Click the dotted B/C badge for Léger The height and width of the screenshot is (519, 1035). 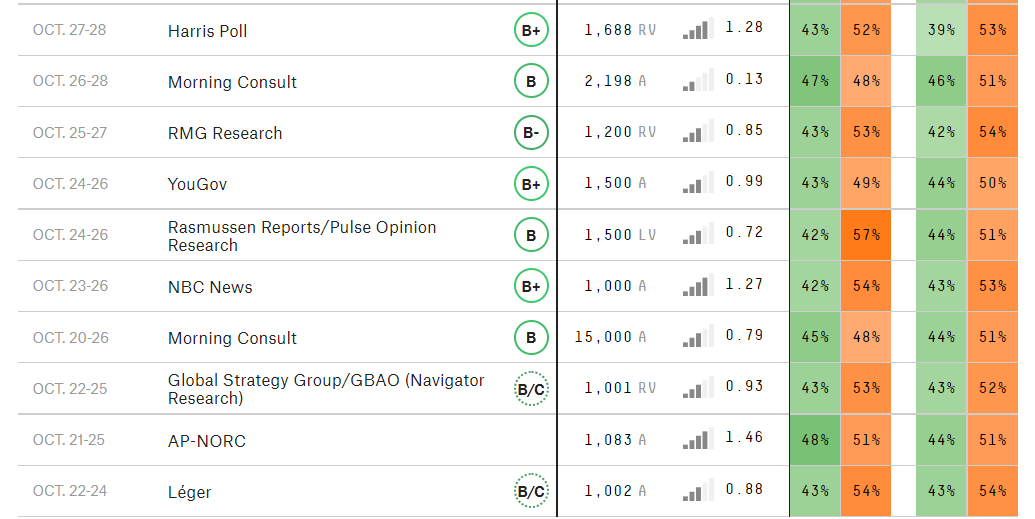531,491
